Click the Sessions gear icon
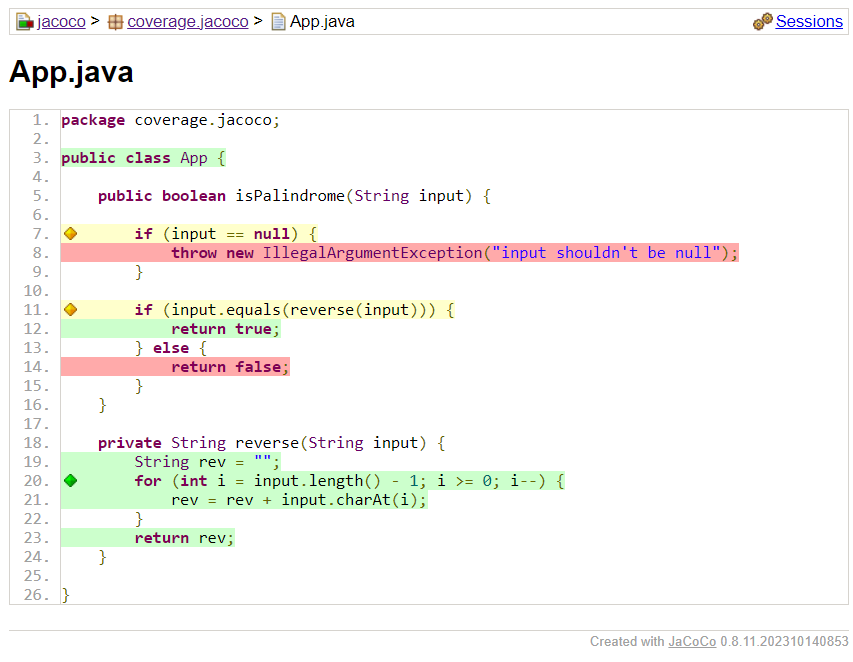Image resolution: width=853 pixels, height=662 pixels. pyautogui.click(x=763, y=21)
